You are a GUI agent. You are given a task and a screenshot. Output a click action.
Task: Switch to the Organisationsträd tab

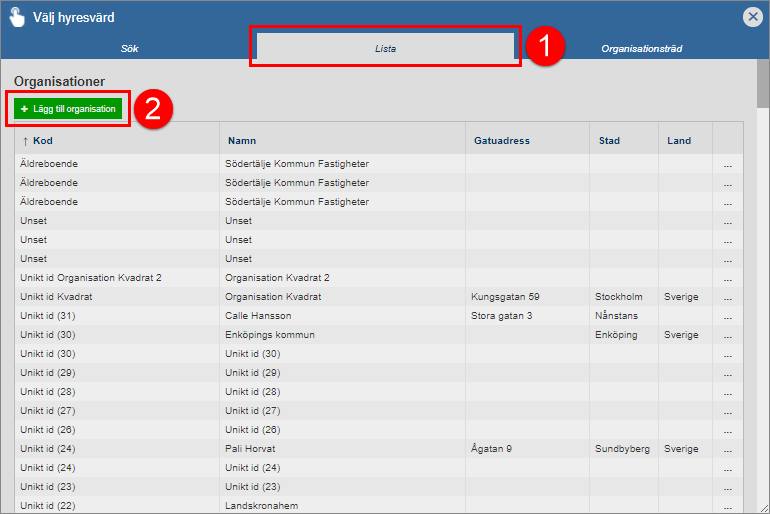pyautogui.click(x=641, y=48)
